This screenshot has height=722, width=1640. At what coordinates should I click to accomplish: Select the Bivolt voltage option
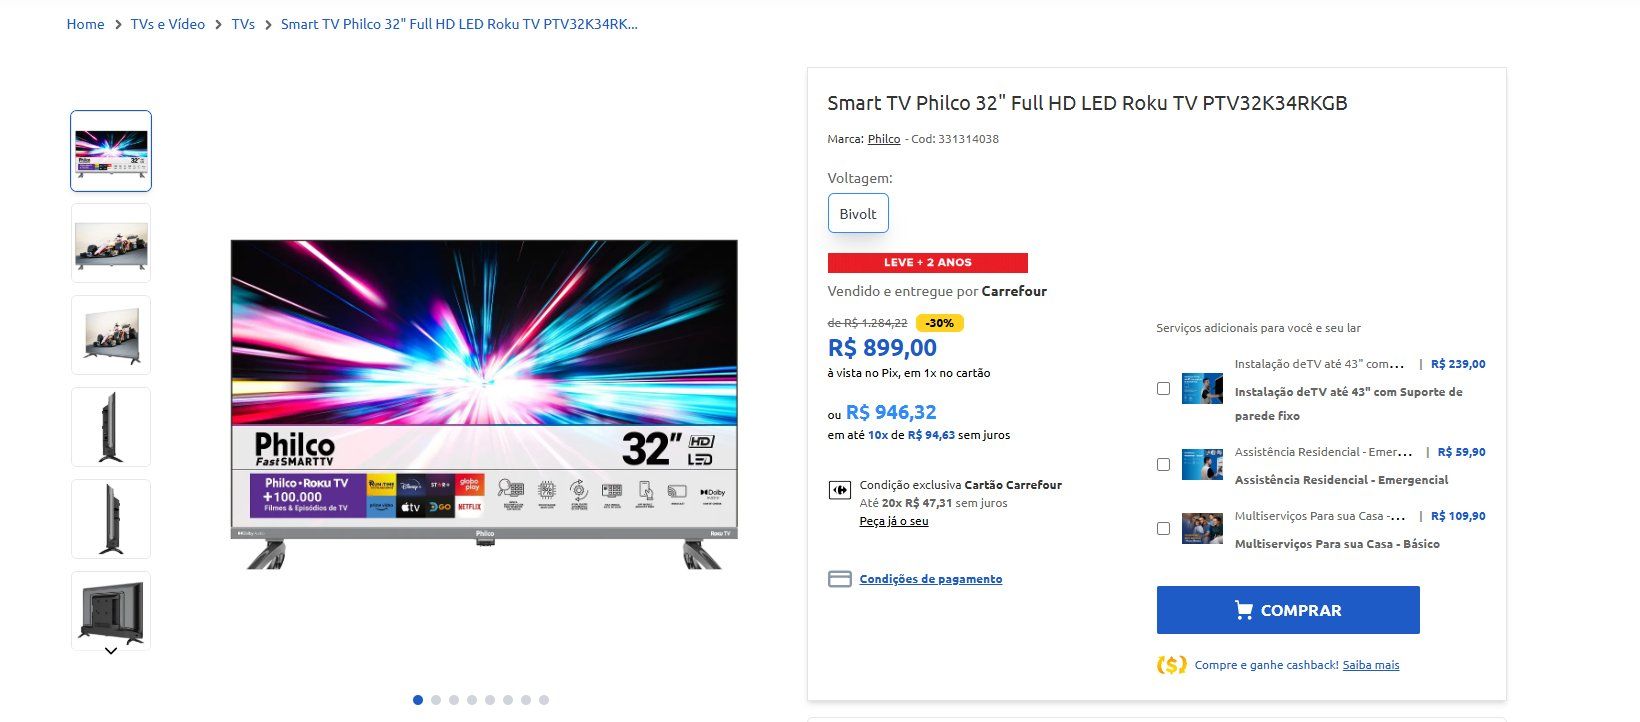tap(858, 213)
